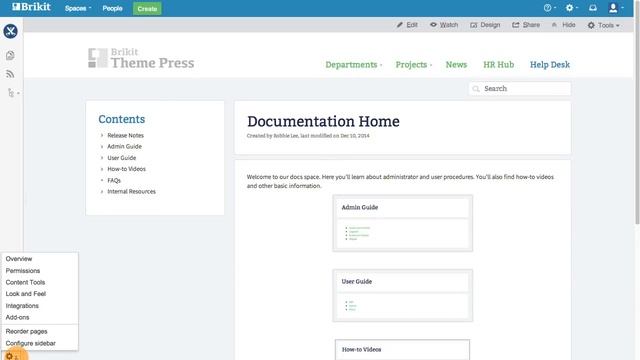This screenshot has width=640, height=360.
Task: Open the page tree icon in sidebar
Action: point(12,93)
